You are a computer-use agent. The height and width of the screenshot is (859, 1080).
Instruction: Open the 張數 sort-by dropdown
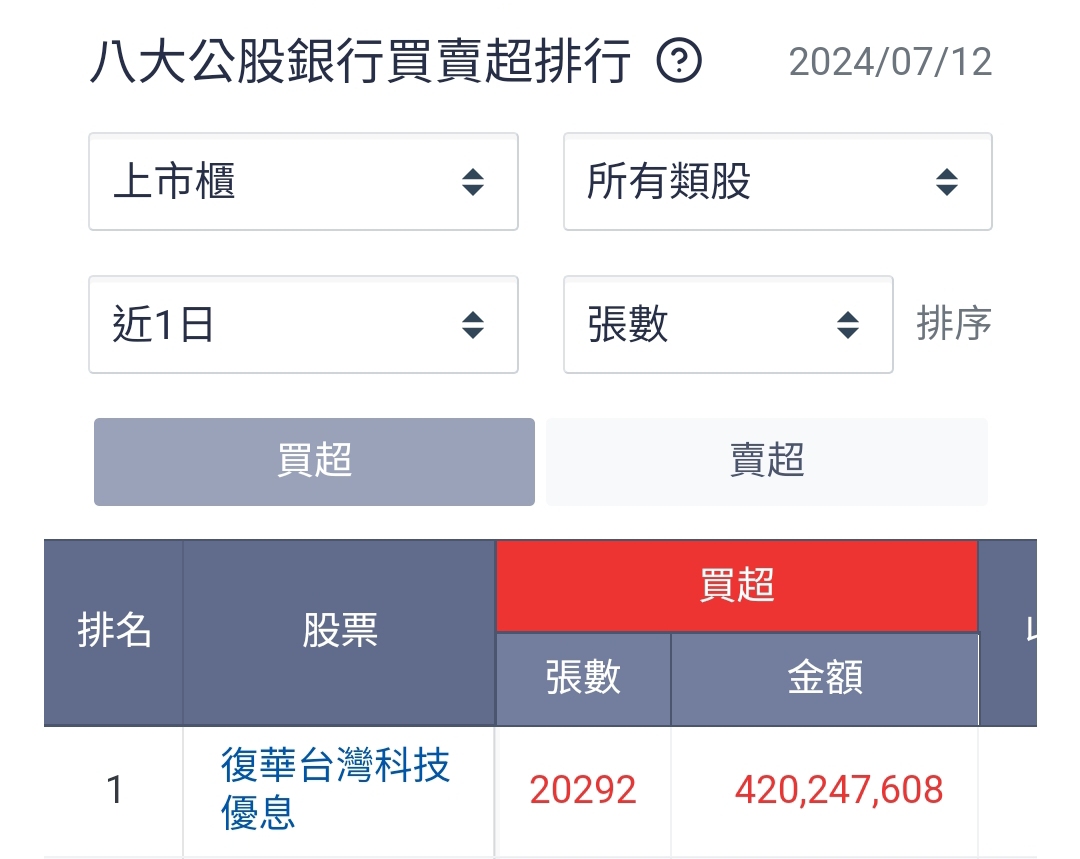pyautogui.click(x=727, y=325)
